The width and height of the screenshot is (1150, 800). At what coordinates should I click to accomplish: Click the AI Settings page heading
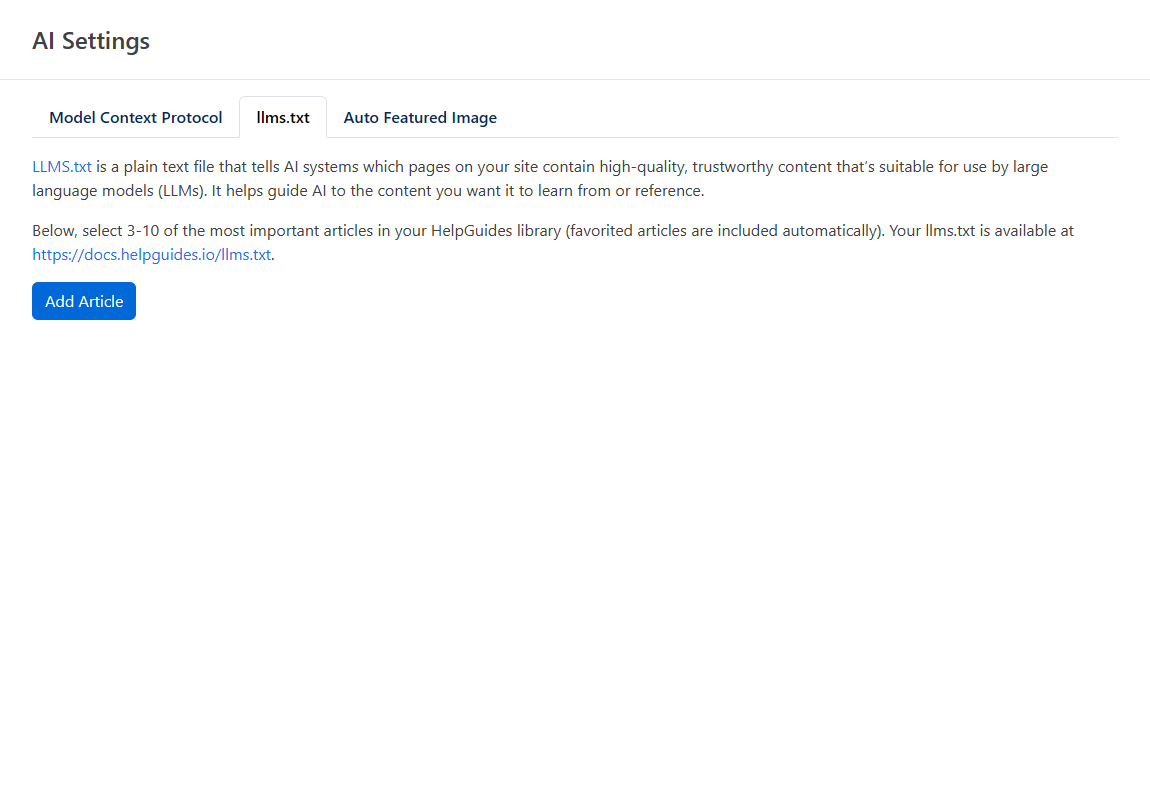coord(91,41)
